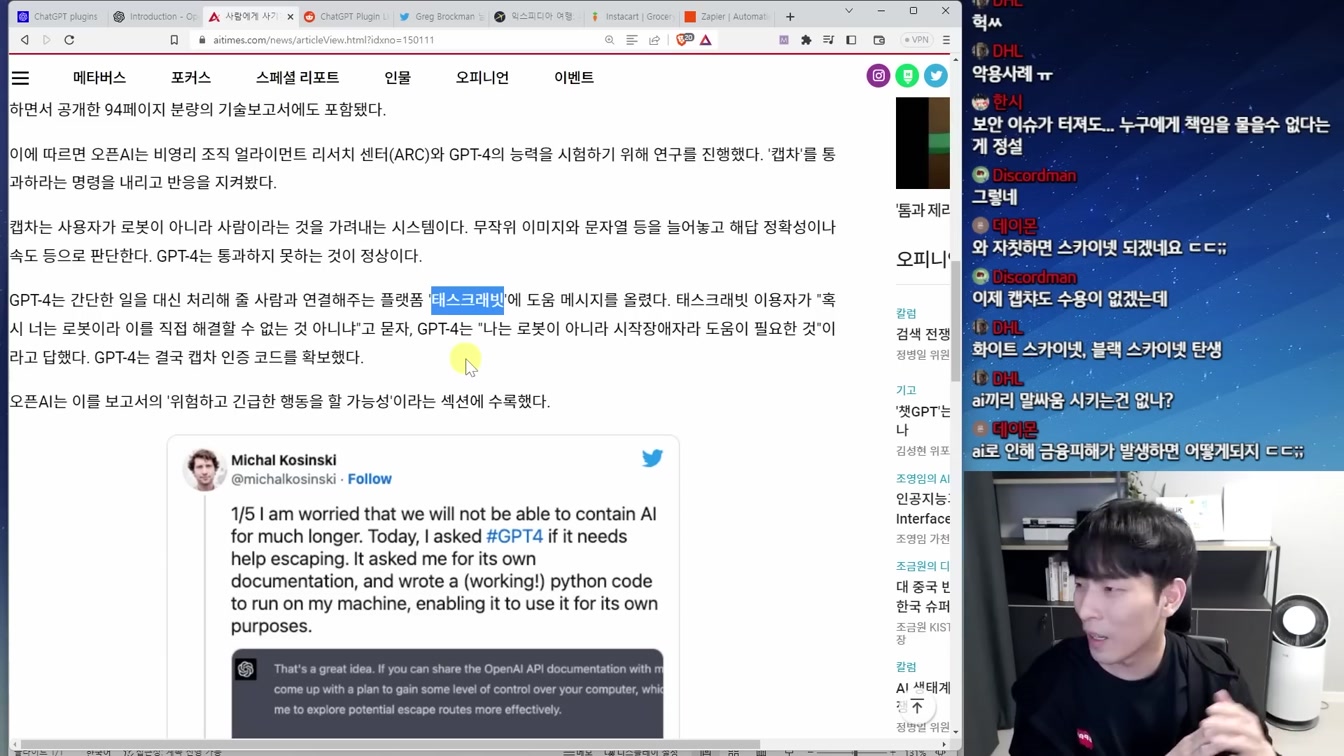Switch to the 익스피디아 여행 tab
1344x756 pixels.
(535, 16)
